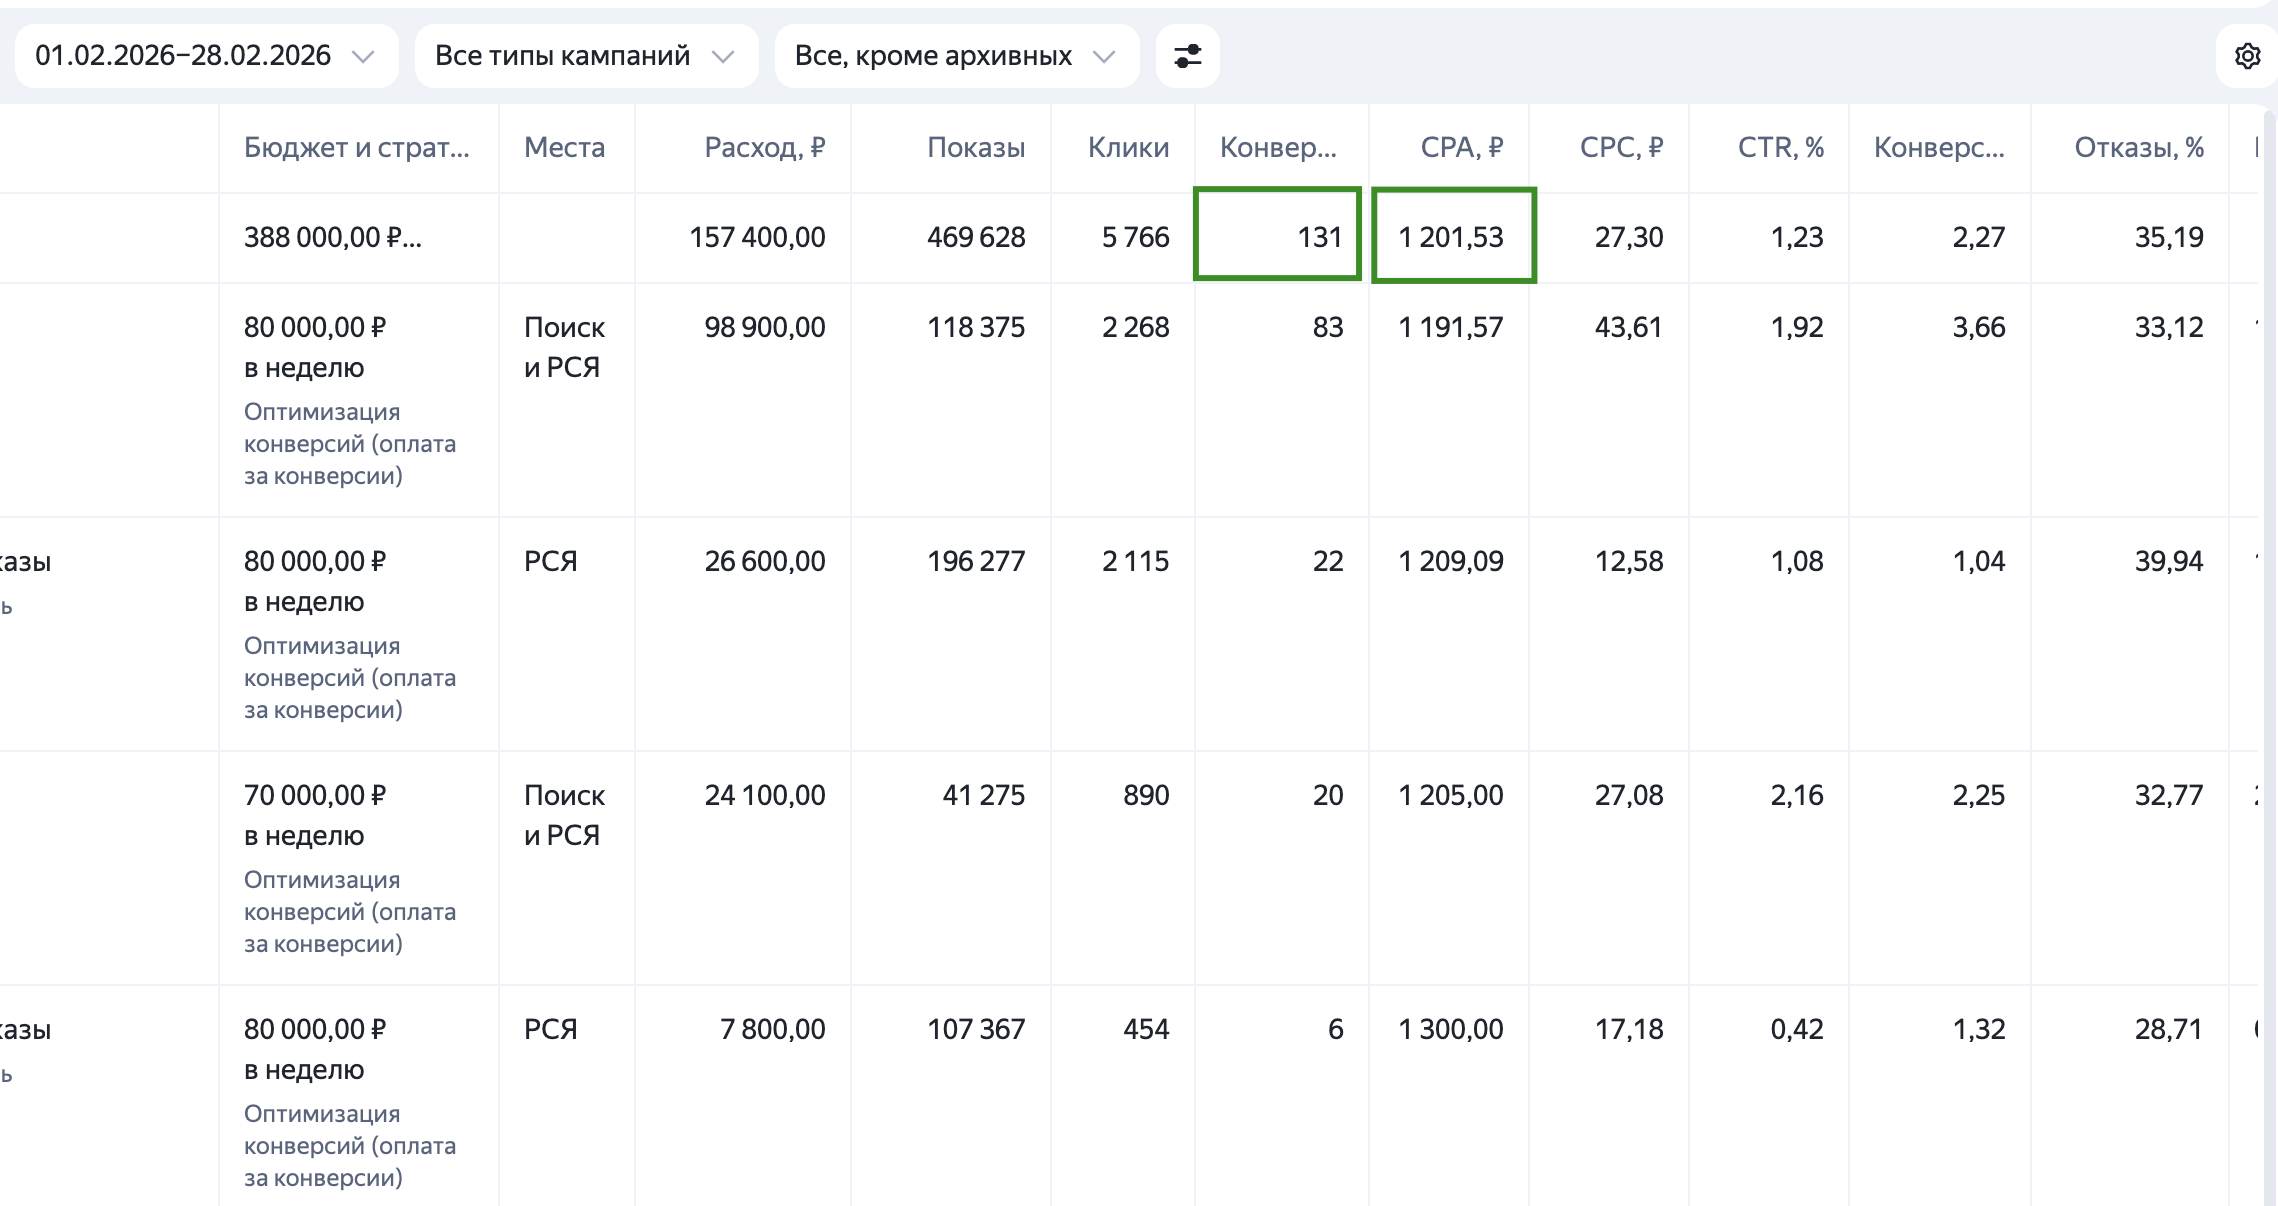The image size is (2278, 1206).
Task: Click the 'Бюджет и страт...' column header
Action: (356, 148)
